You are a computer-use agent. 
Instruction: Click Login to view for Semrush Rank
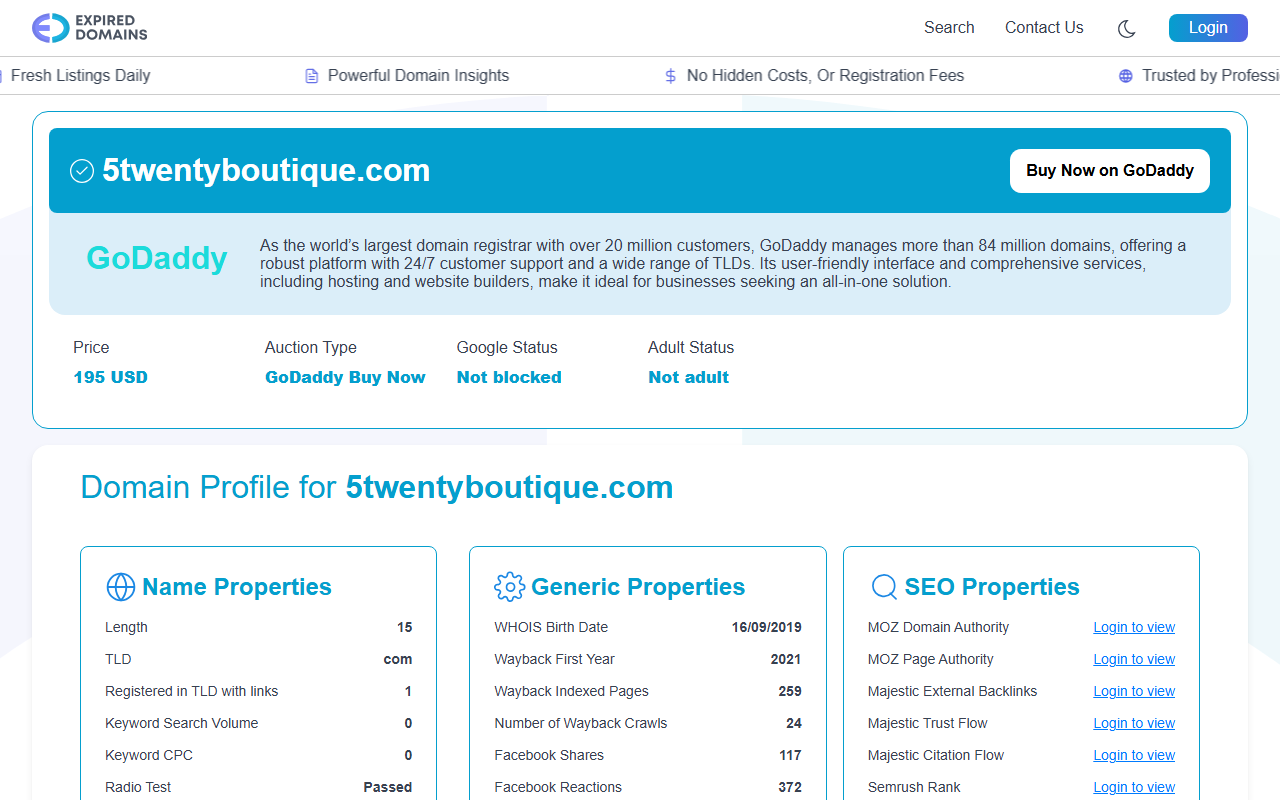click(x=1134, y=788)
